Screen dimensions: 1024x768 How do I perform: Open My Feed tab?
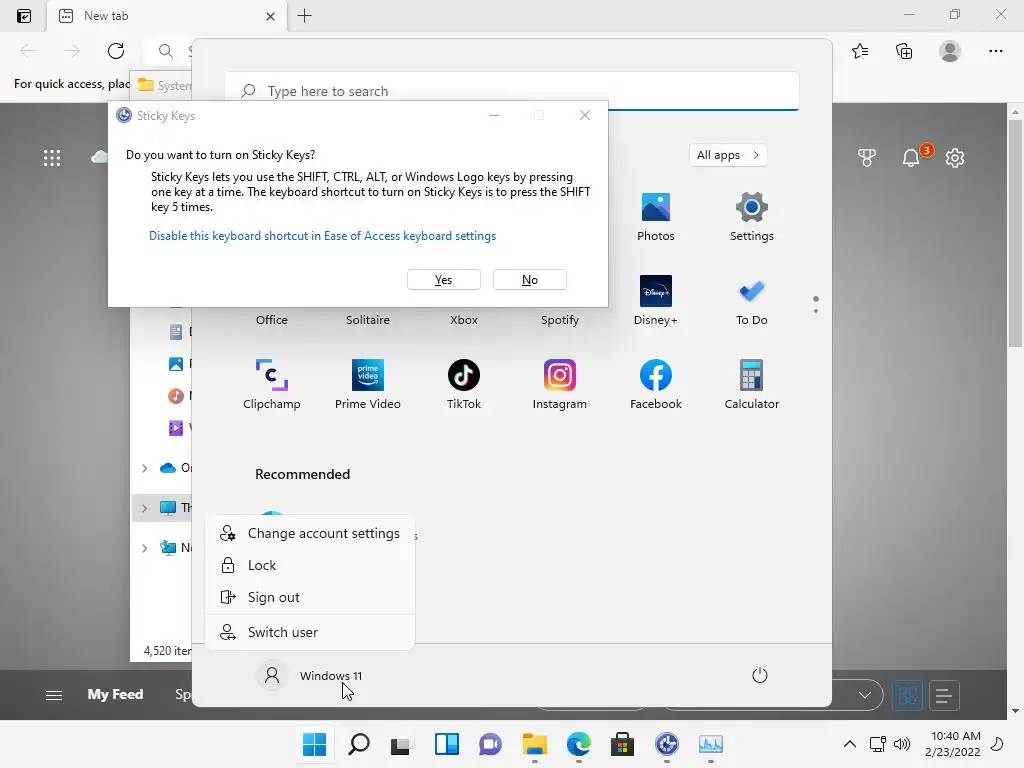(115, 694)
